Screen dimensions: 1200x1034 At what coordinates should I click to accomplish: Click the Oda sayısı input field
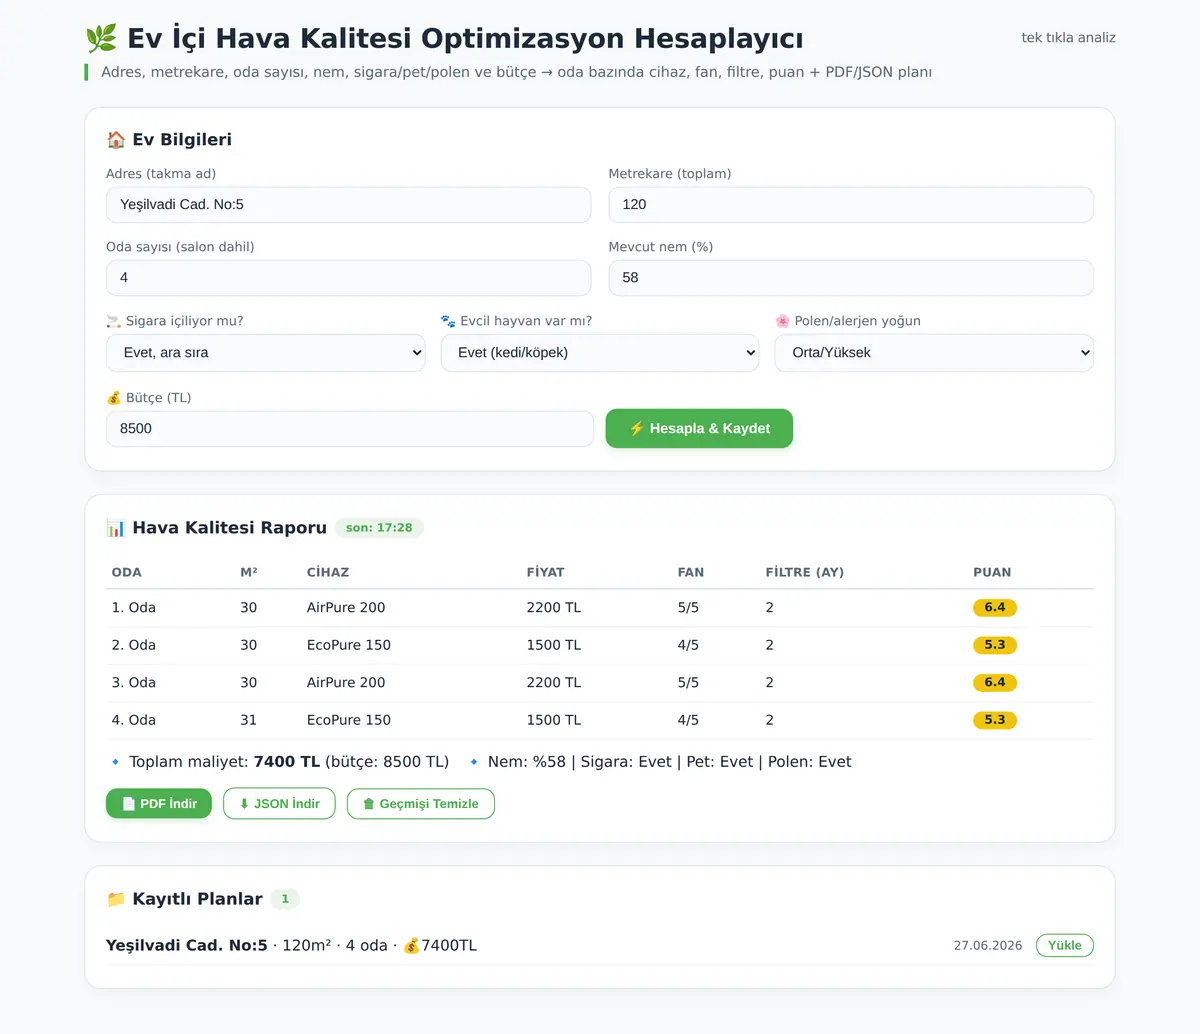coord(349,278)
